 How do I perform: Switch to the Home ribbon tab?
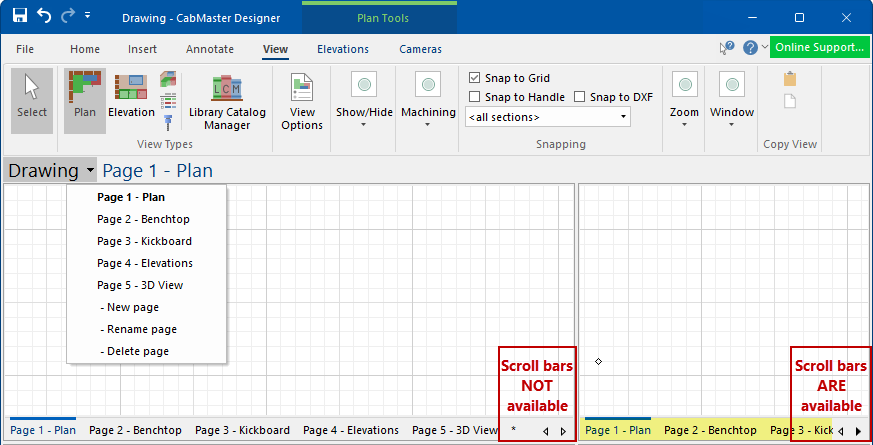point(85,49)
